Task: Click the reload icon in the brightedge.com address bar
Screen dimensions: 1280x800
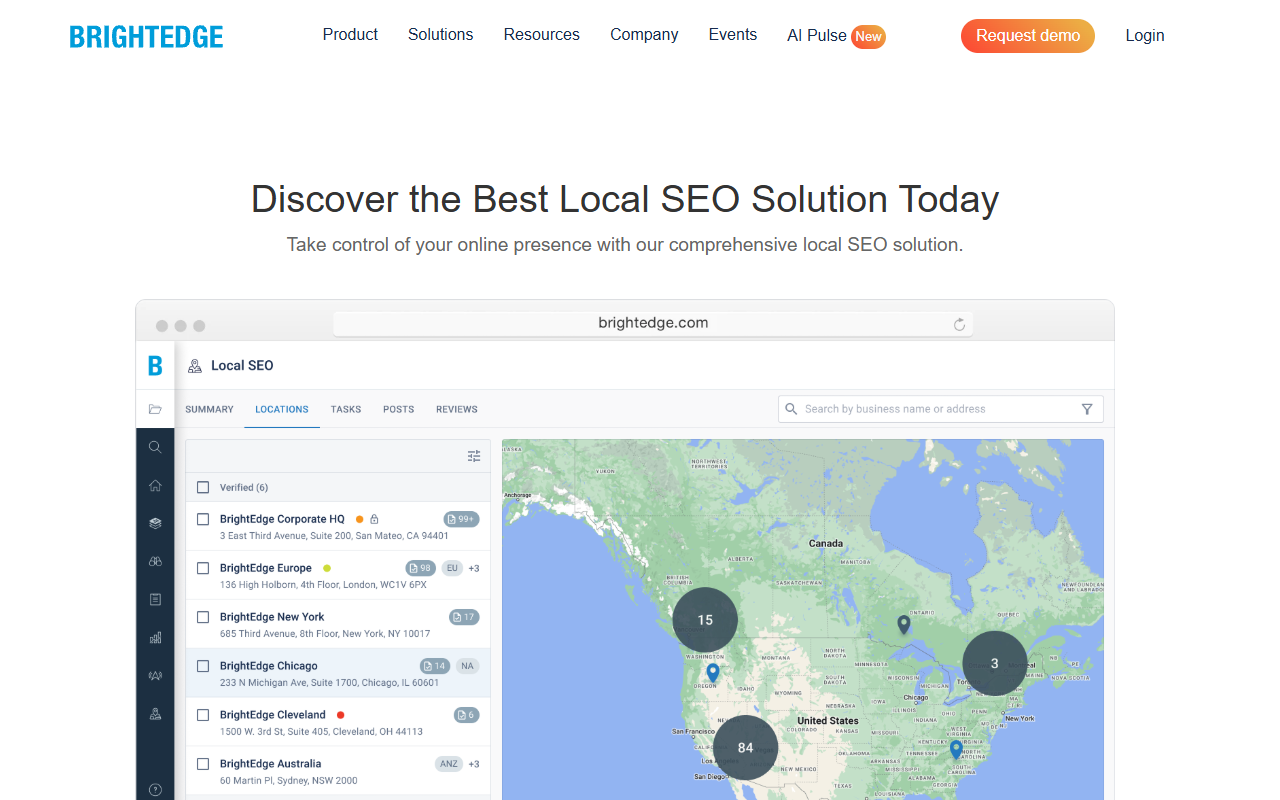Action: point(959,324)
